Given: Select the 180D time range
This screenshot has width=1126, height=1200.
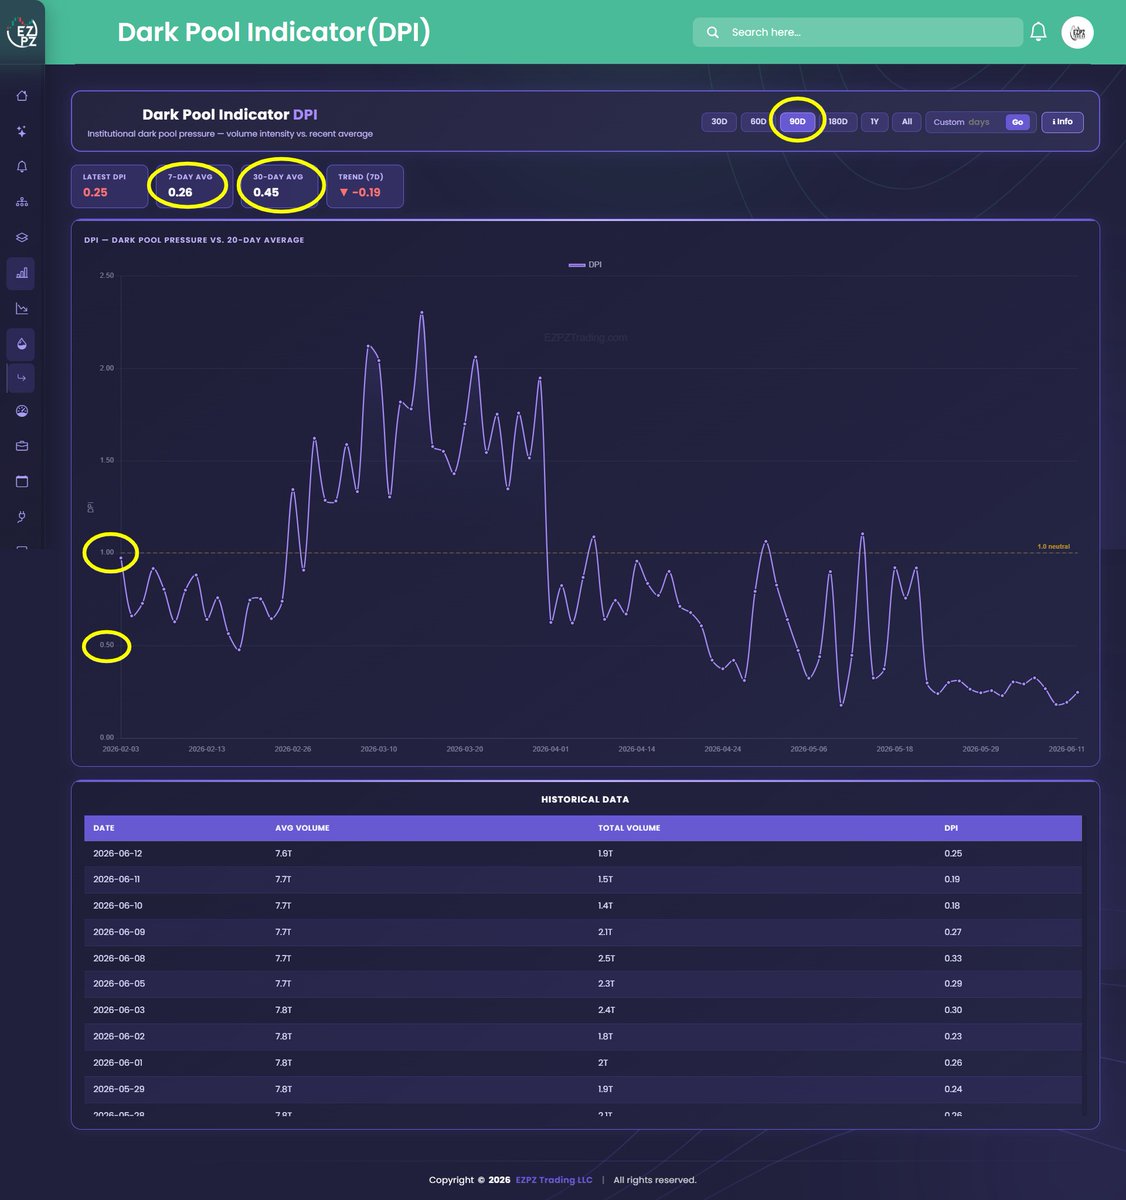Looking at the screenshot, I should [x=838, y=122].
